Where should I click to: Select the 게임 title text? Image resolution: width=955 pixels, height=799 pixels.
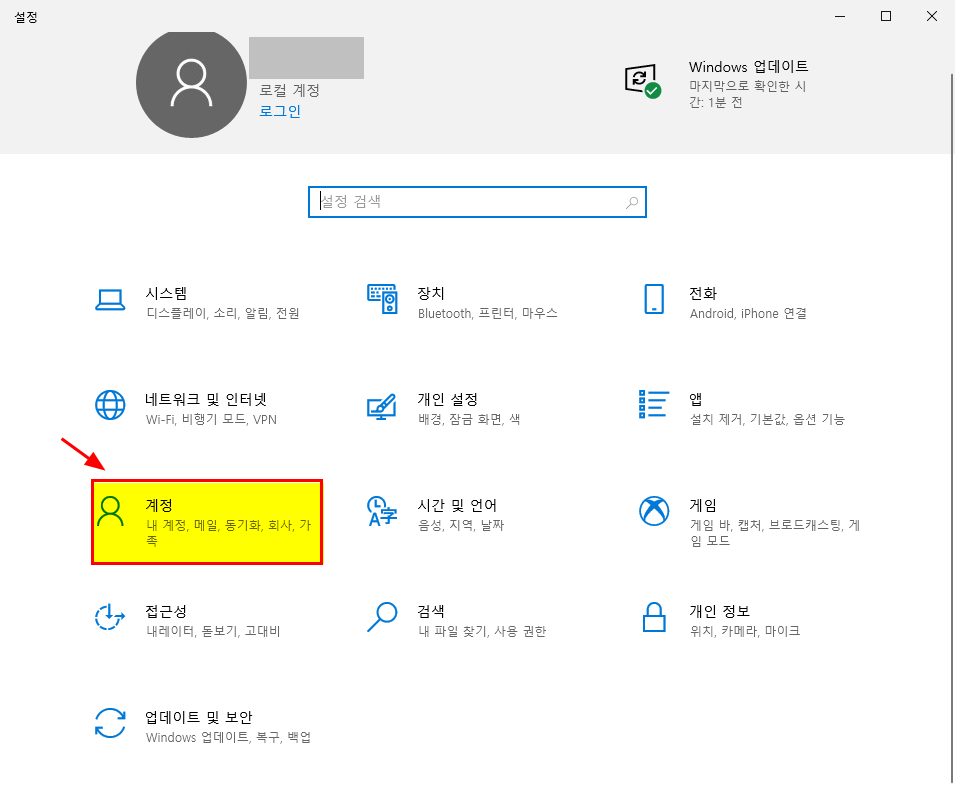[x=703, y=505]
